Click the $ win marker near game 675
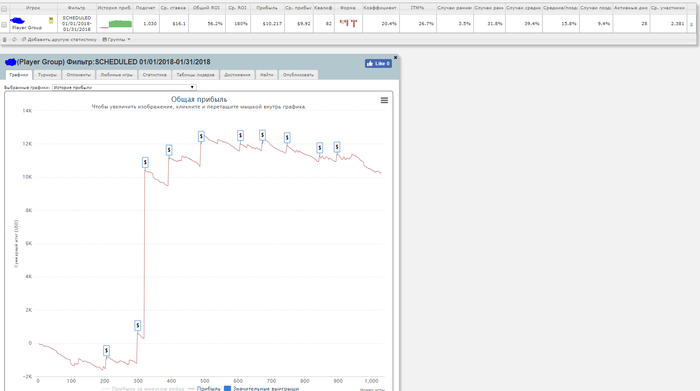 [262, 135]
